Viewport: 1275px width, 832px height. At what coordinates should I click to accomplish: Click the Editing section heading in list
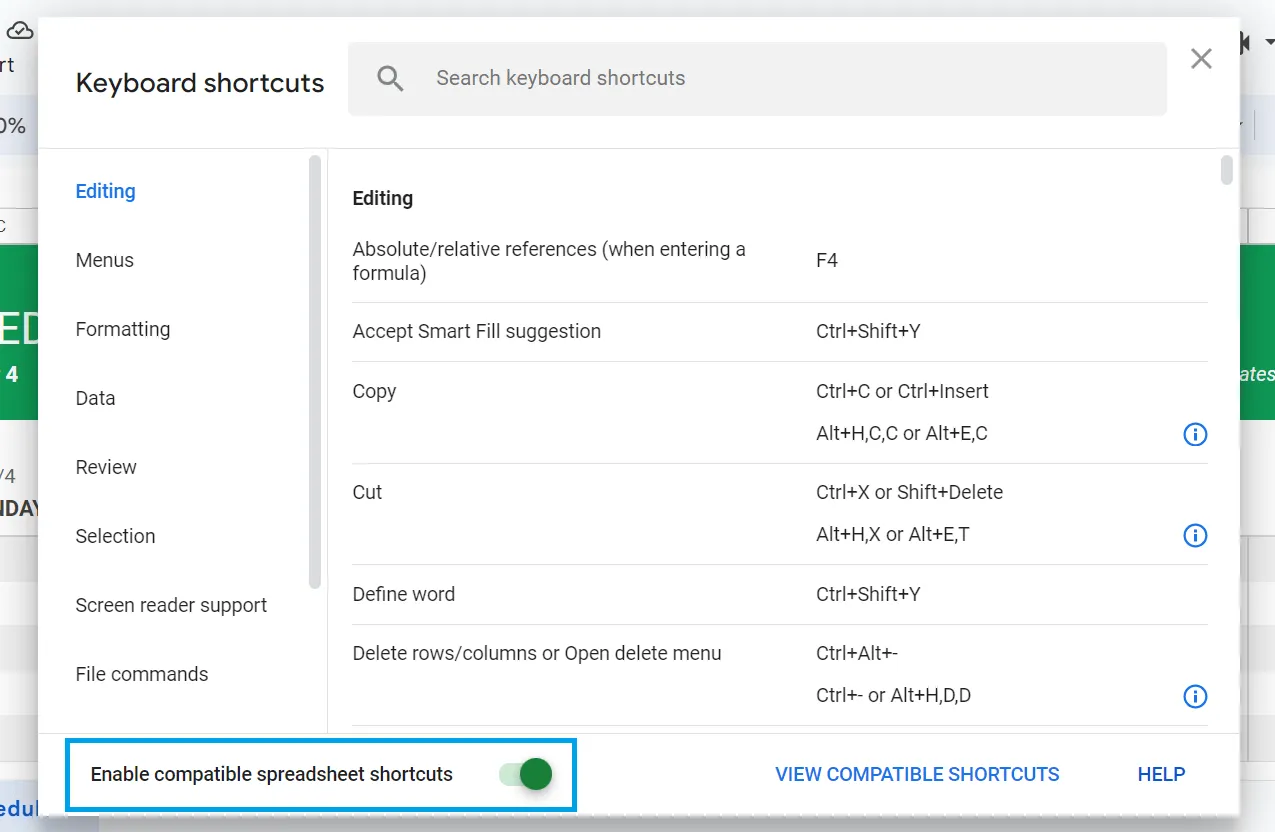tap(383, 199)
